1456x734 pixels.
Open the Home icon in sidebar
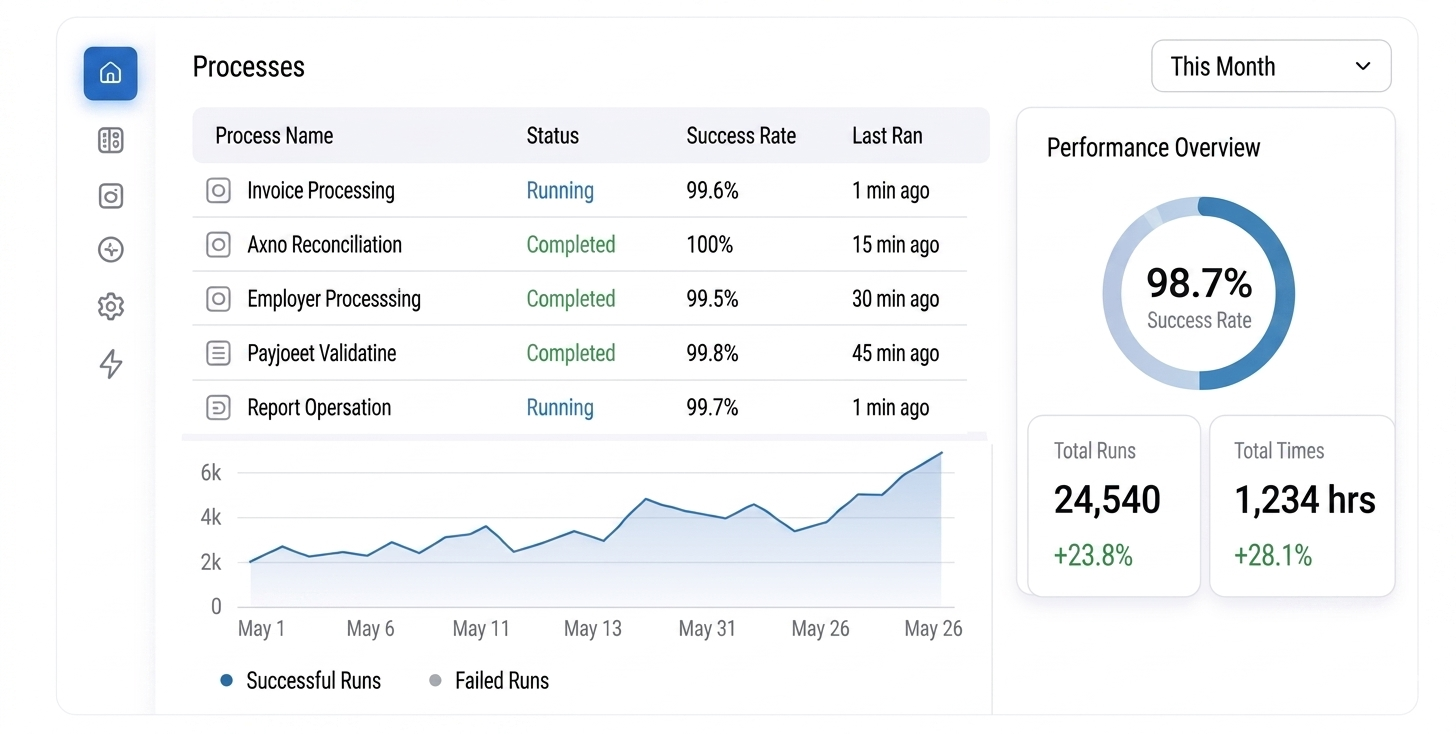(x=110, y=73)
